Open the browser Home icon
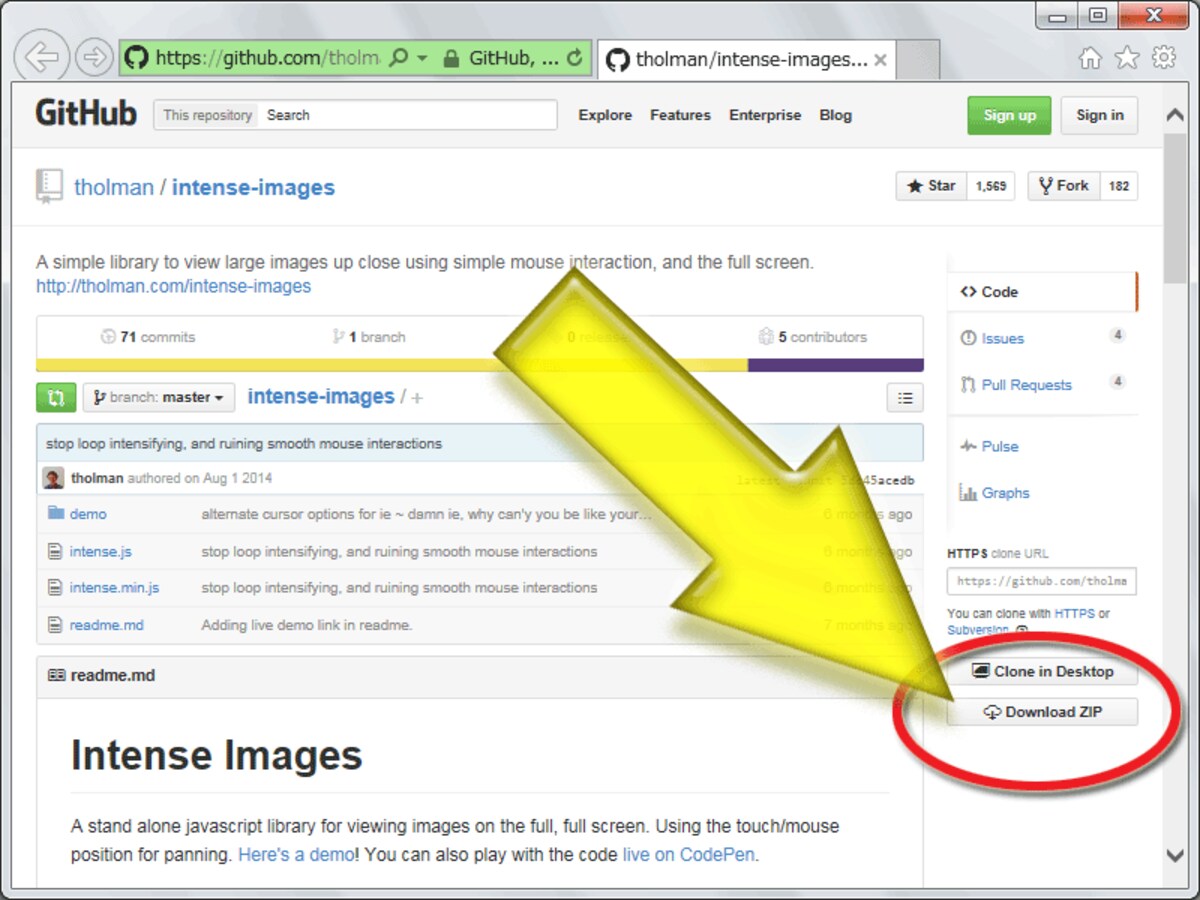This screenshot has width=1200, height=900. pos(1090,58)
